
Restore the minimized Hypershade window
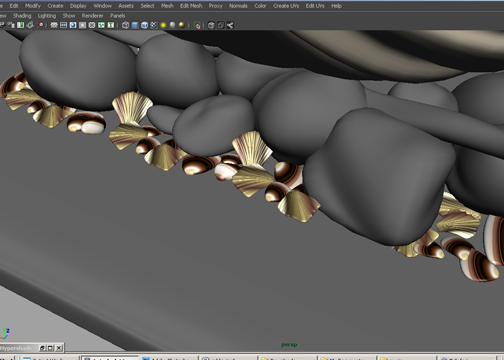[42, 348]
